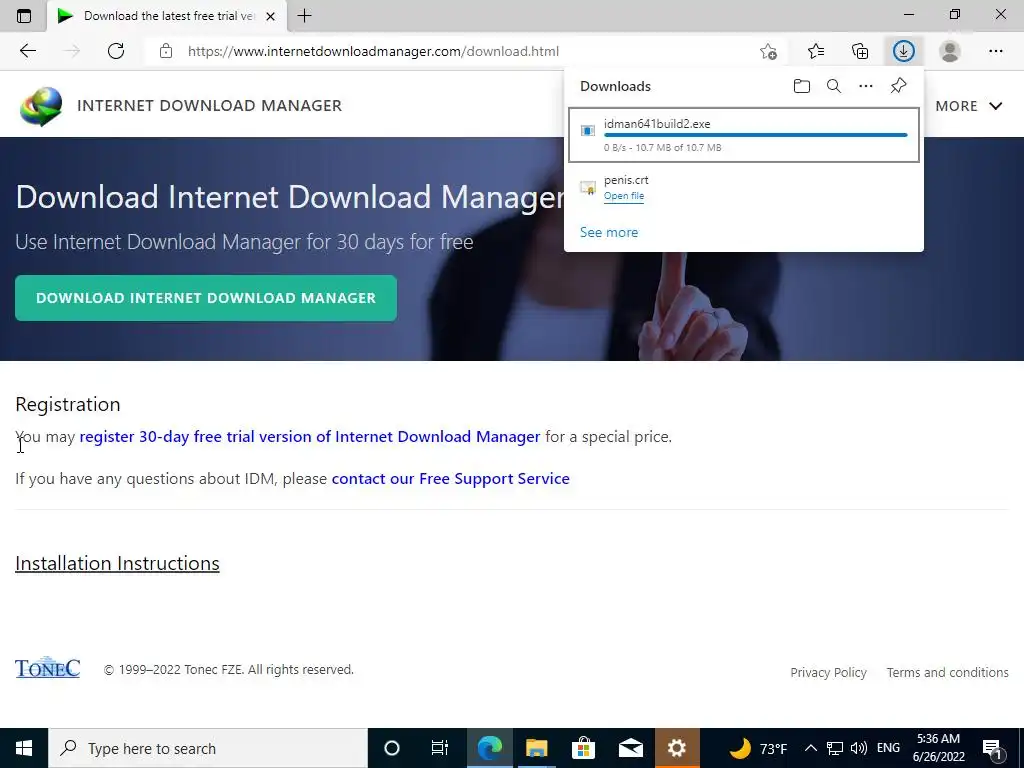Click the idman641build2.exe file icon
The height and width of the screenshot is (768, 1024).
tap(588, 131)
